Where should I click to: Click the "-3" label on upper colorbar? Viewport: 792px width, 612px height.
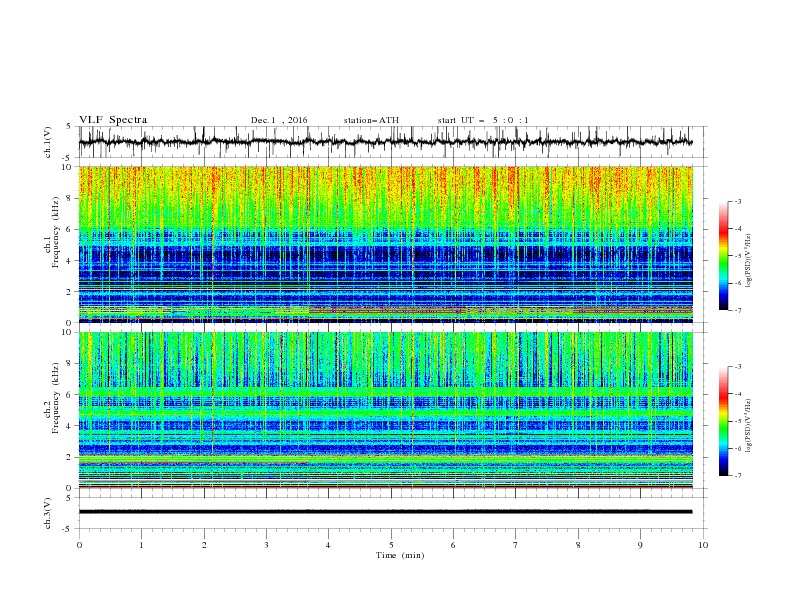coord(738,201)
